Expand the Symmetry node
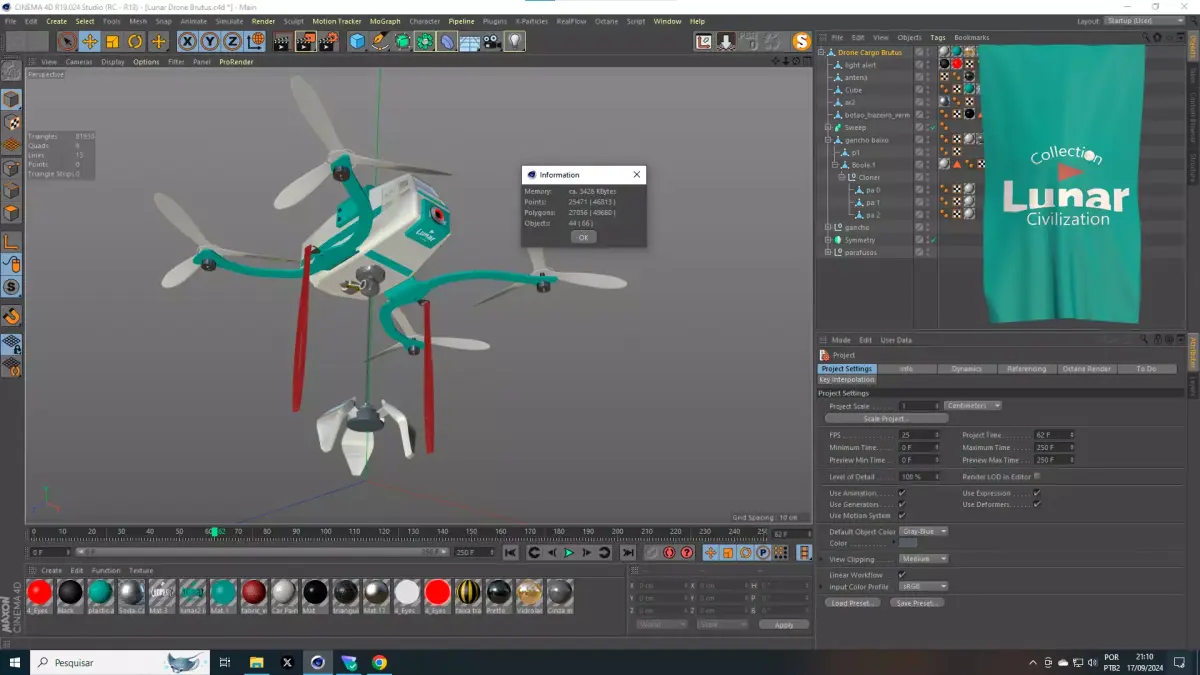The height and width of the screenshot is (675, 1200). [828, 240]
